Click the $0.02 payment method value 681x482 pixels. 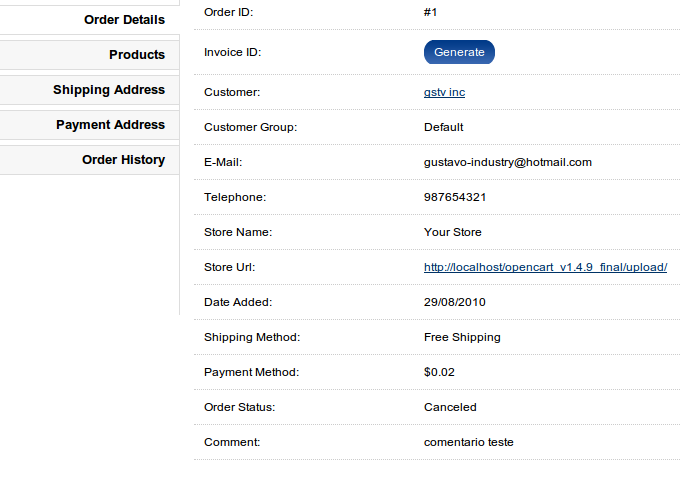(439, 372)
